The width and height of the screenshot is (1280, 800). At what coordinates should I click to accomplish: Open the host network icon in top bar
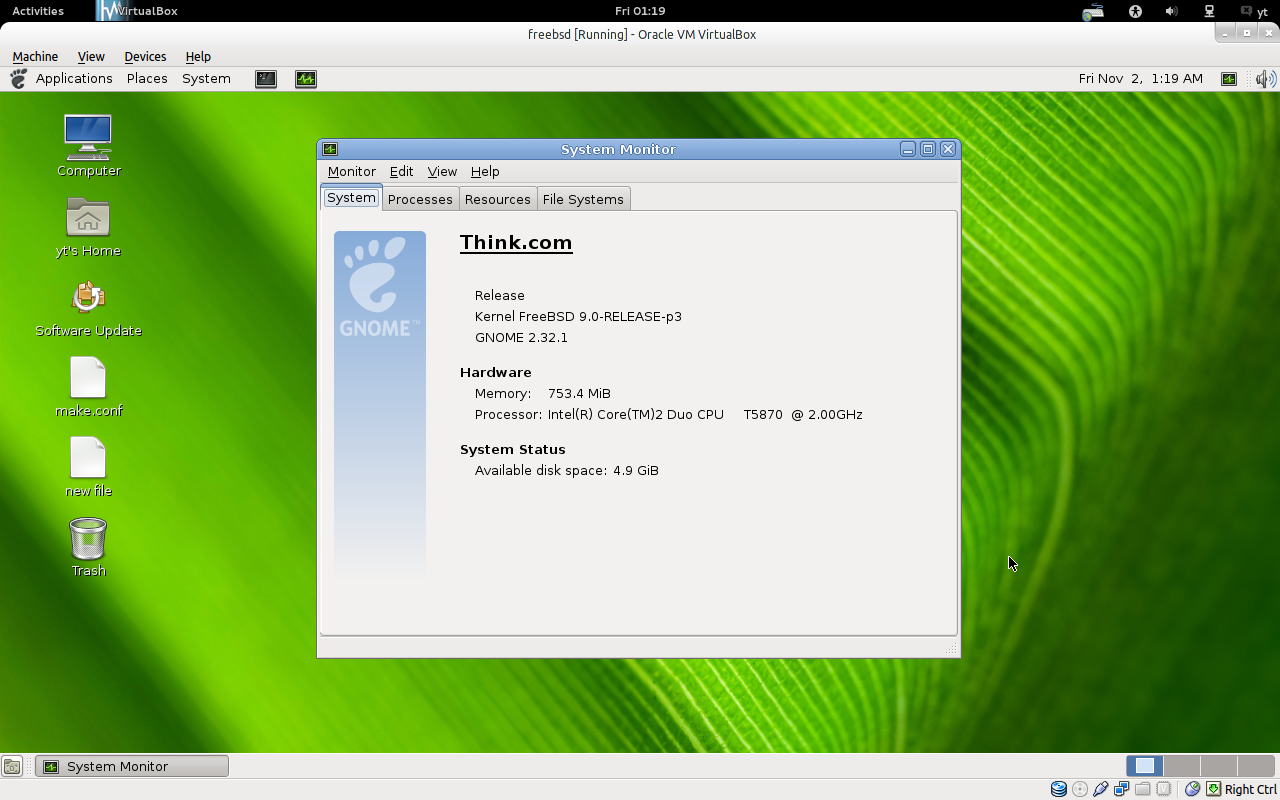pyautogui.click(x=1209, y=11)
